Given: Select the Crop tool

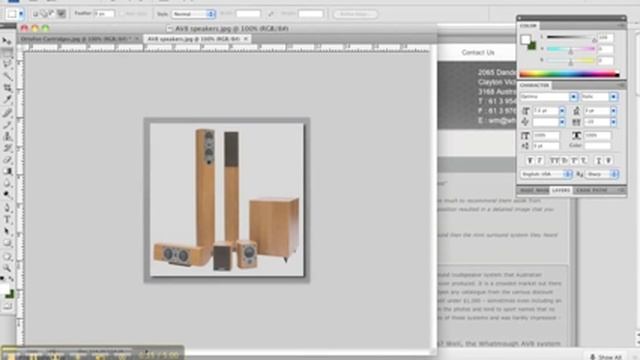Looking at the screenshot, I should [7, 88].
